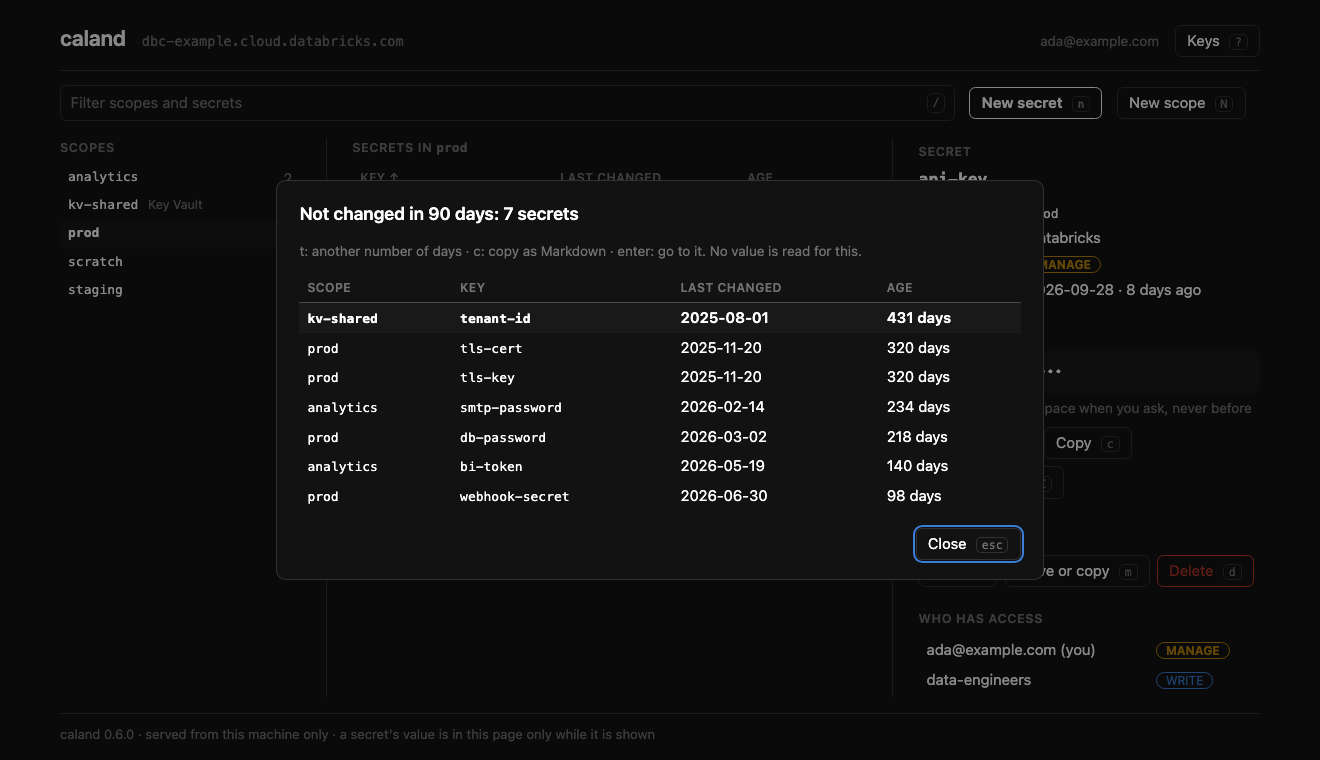This screenshot has width=1320, height=760.
Task: Click the data-engineers access entry
Action: point(979,680)
